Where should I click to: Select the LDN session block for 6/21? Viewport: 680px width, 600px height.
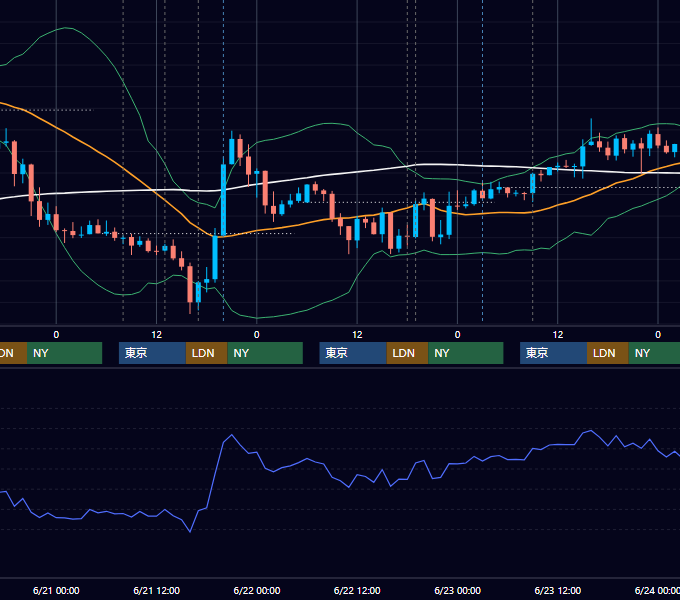[x=206, y=353]
